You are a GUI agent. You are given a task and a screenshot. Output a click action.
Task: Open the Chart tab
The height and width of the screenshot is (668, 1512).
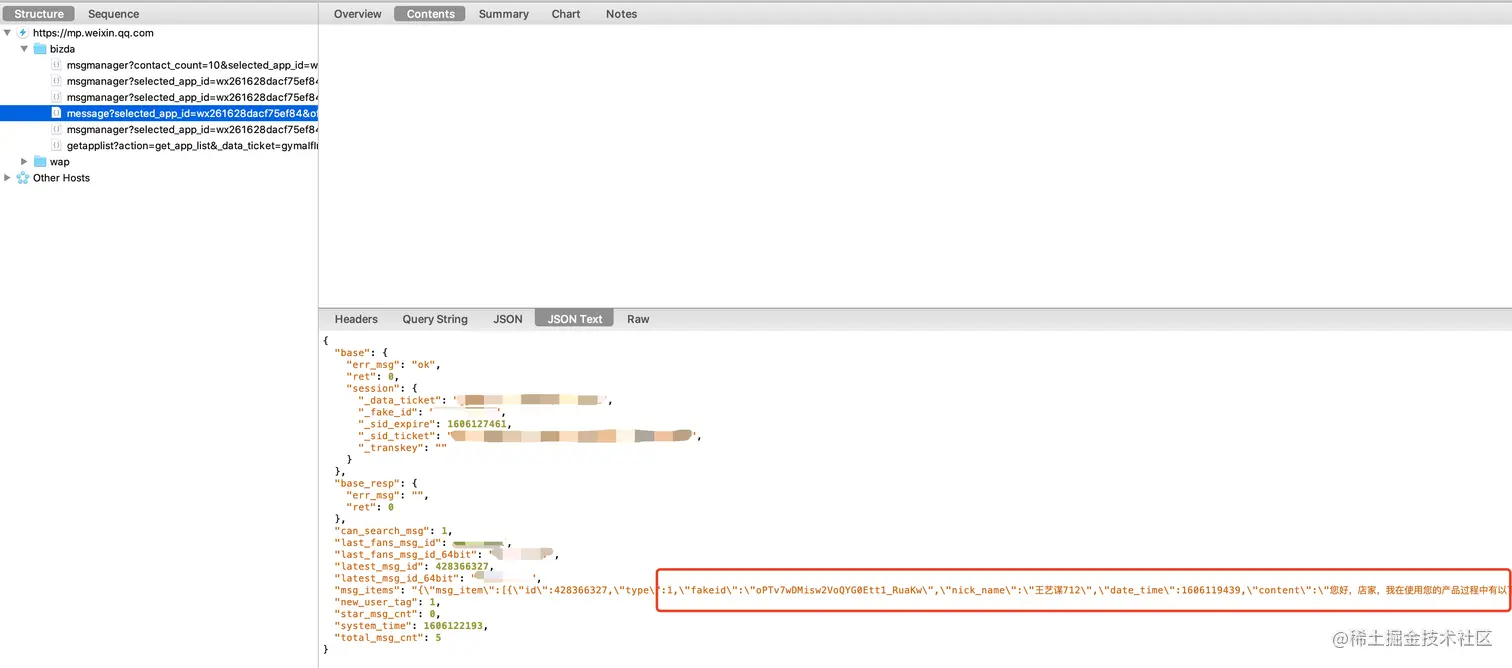click(566, 14)
